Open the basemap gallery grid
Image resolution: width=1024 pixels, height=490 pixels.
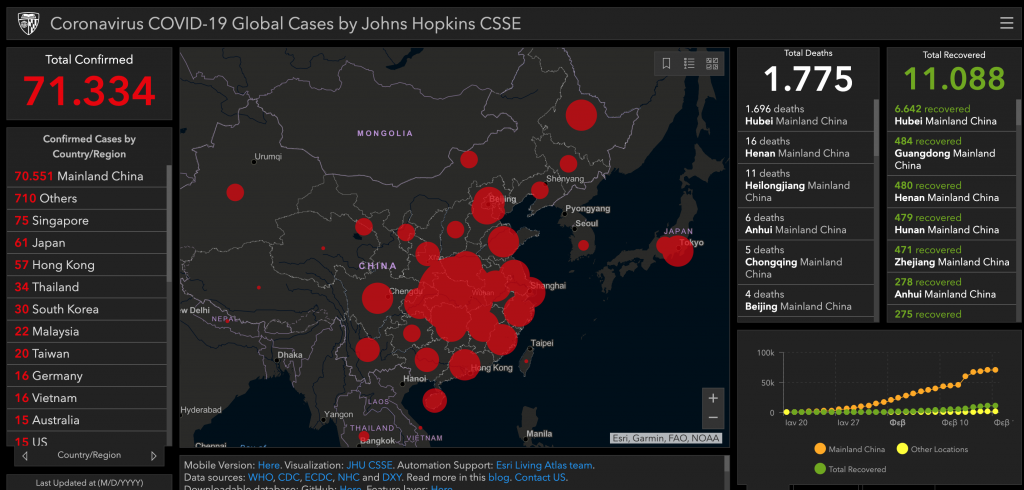(712, 64)
